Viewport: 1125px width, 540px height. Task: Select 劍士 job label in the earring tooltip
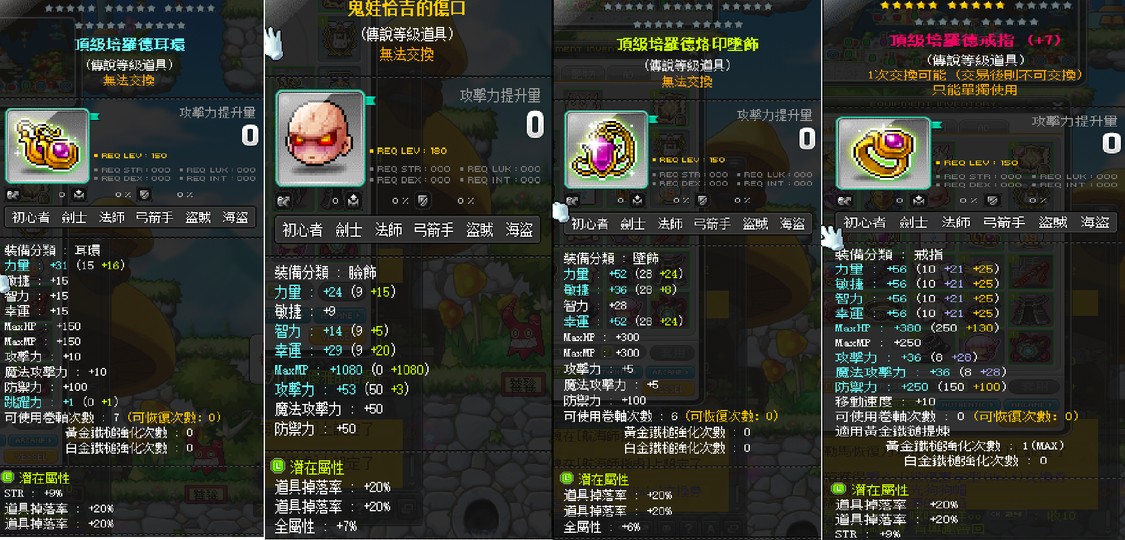73,217
